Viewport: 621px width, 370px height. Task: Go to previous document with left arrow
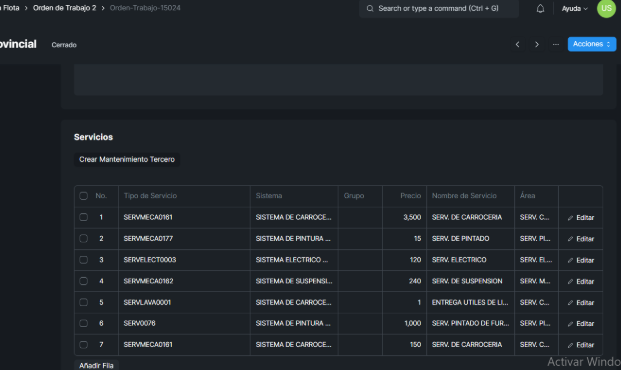point(517,44)
